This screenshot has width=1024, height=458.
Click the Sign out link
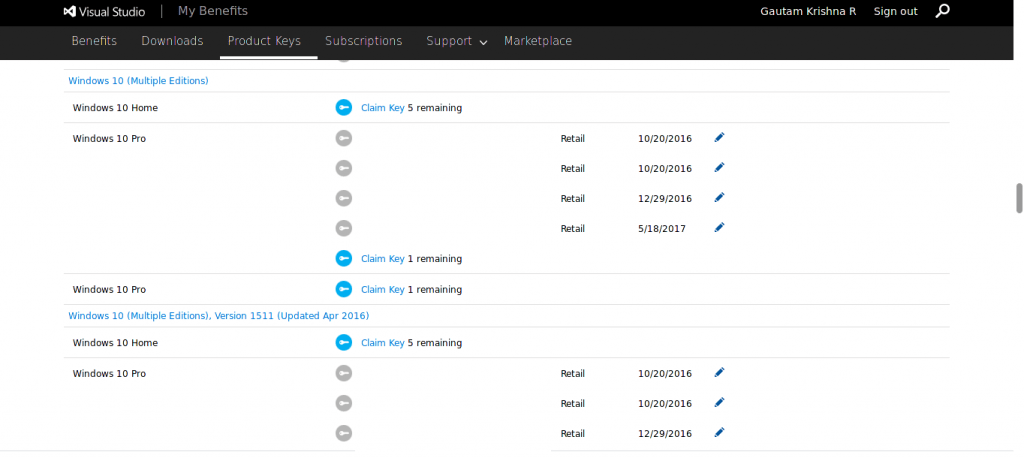(x=895, y=11)
